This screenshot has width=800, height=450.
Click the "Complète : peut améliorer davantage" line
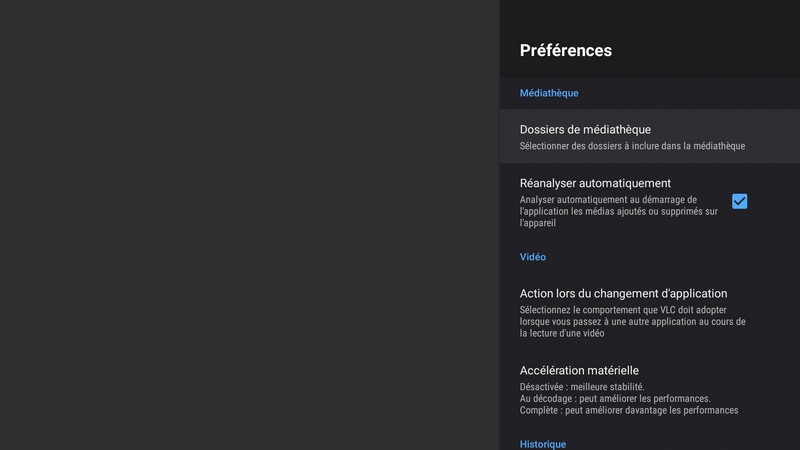629,411
